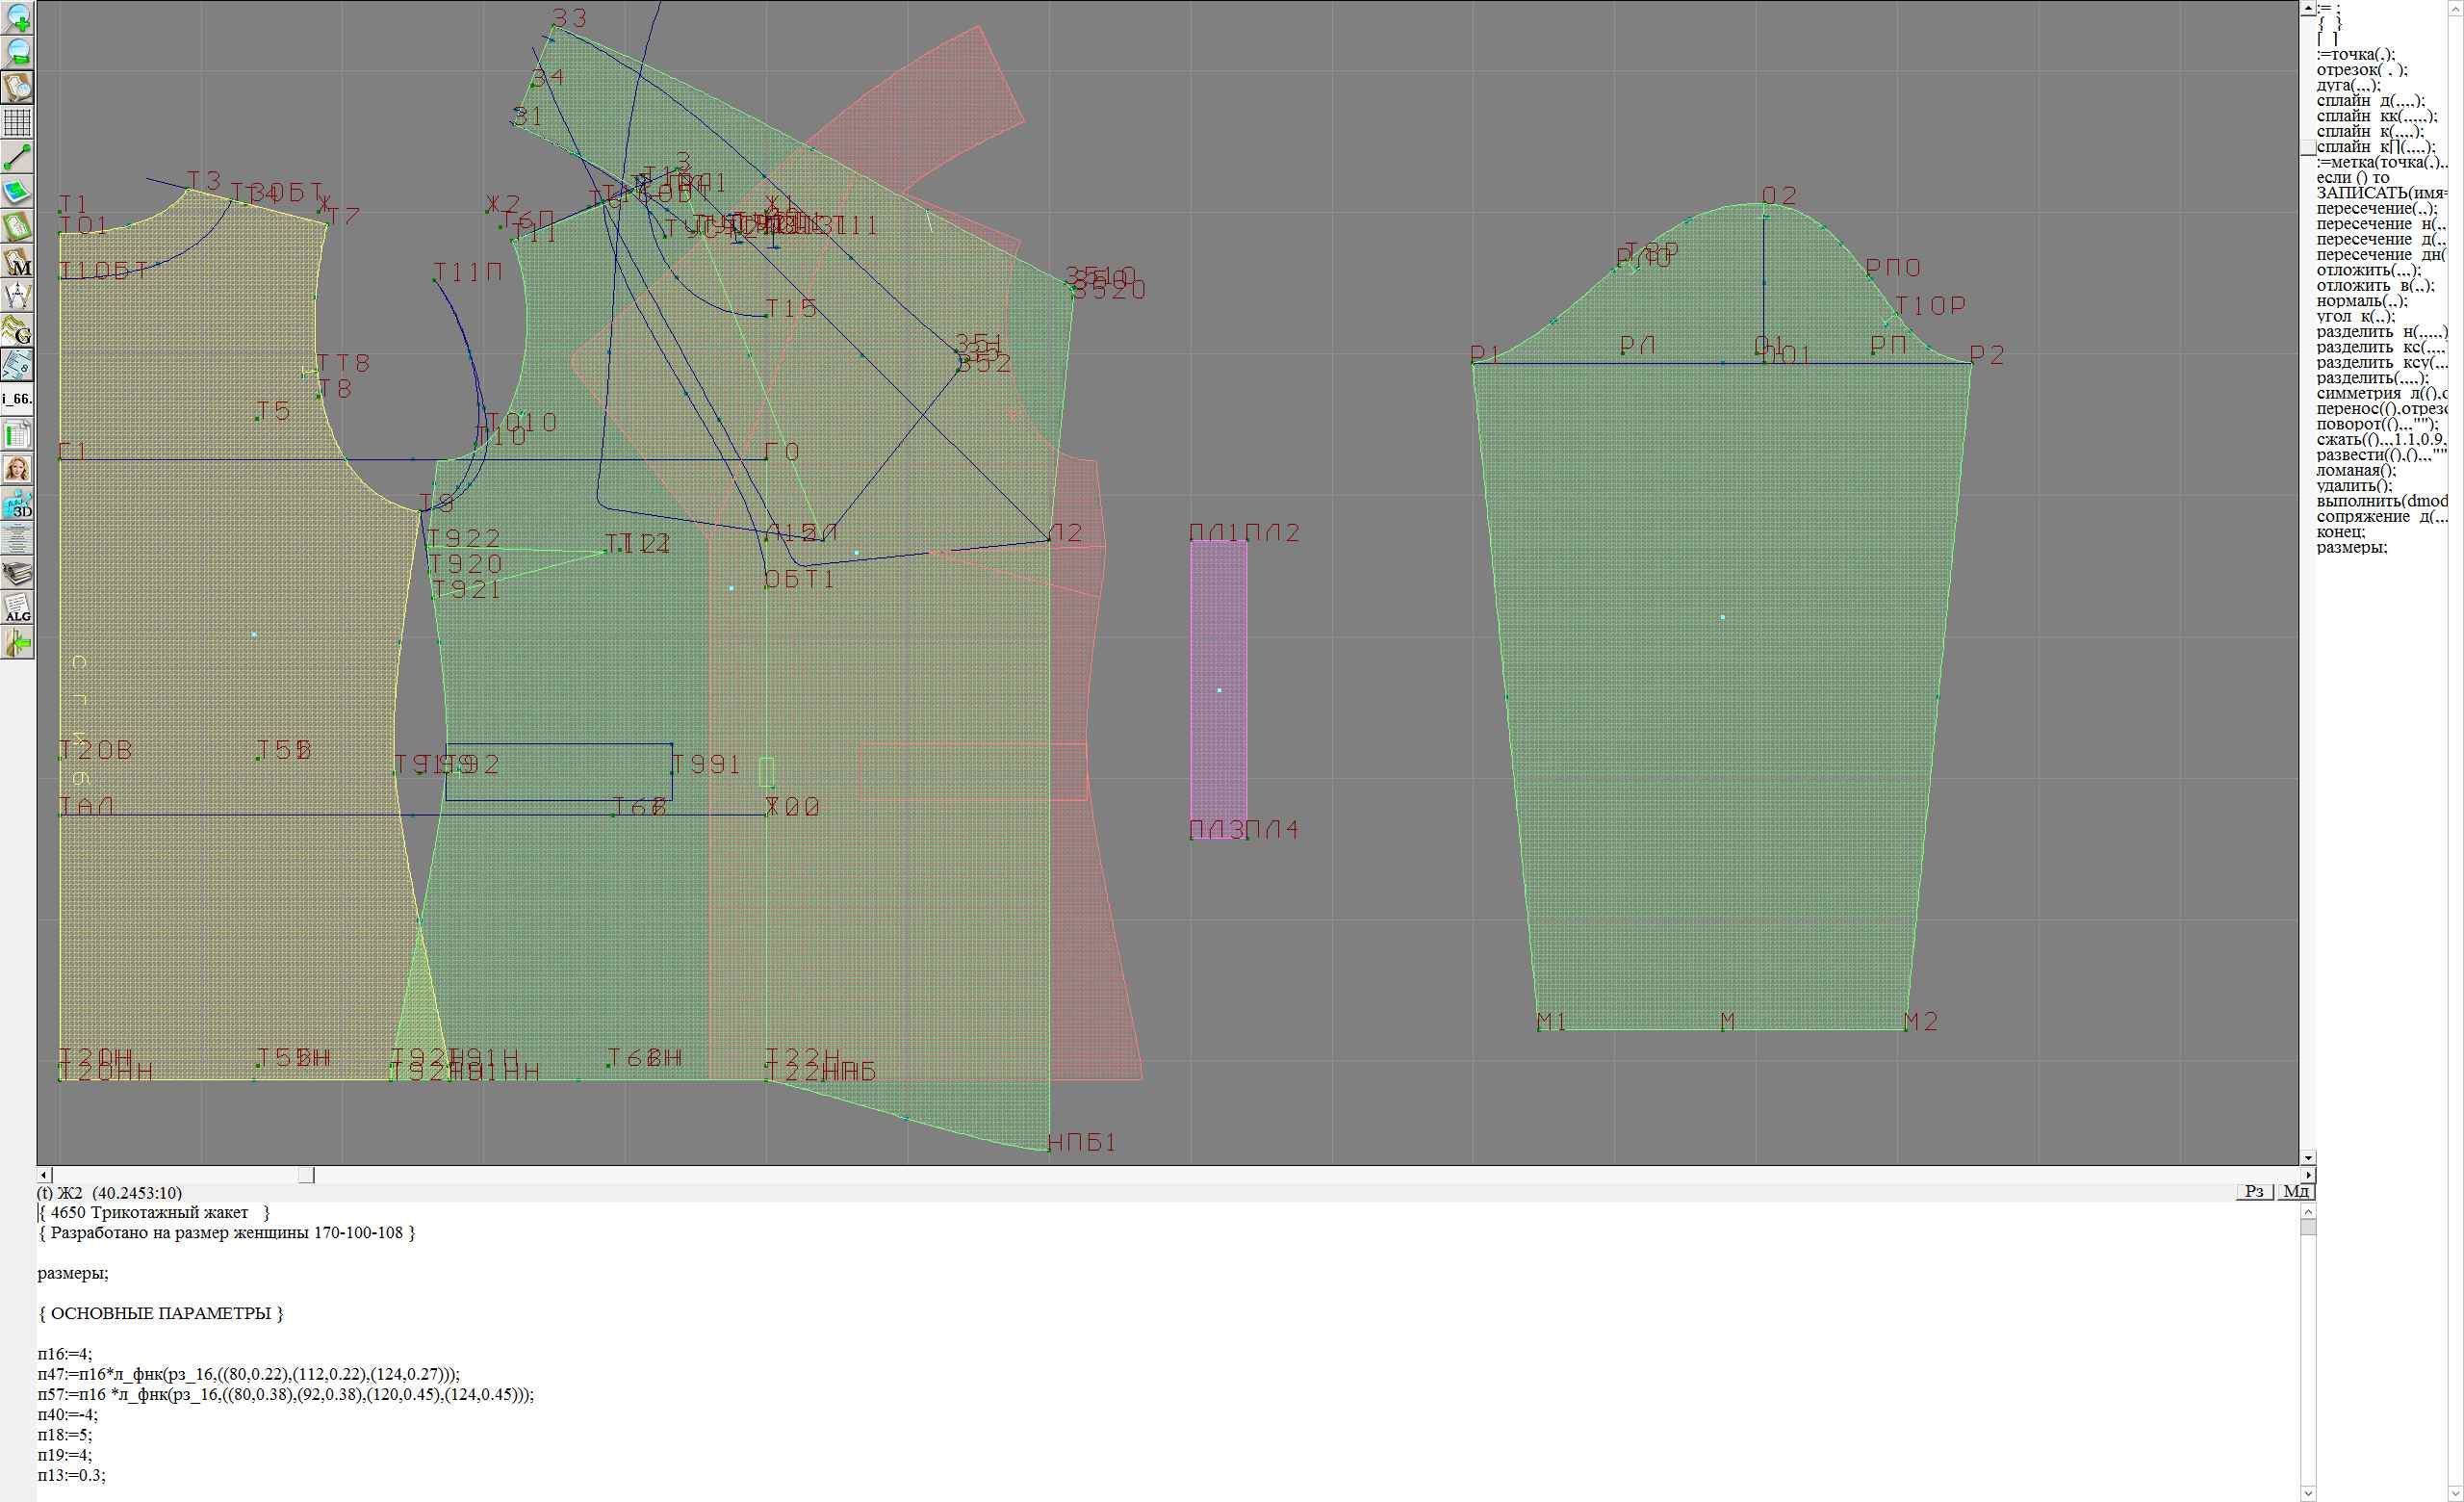Click the woman portrait mannequin icon
This screenshot has width=2464, height=1502.
(17, 469)
